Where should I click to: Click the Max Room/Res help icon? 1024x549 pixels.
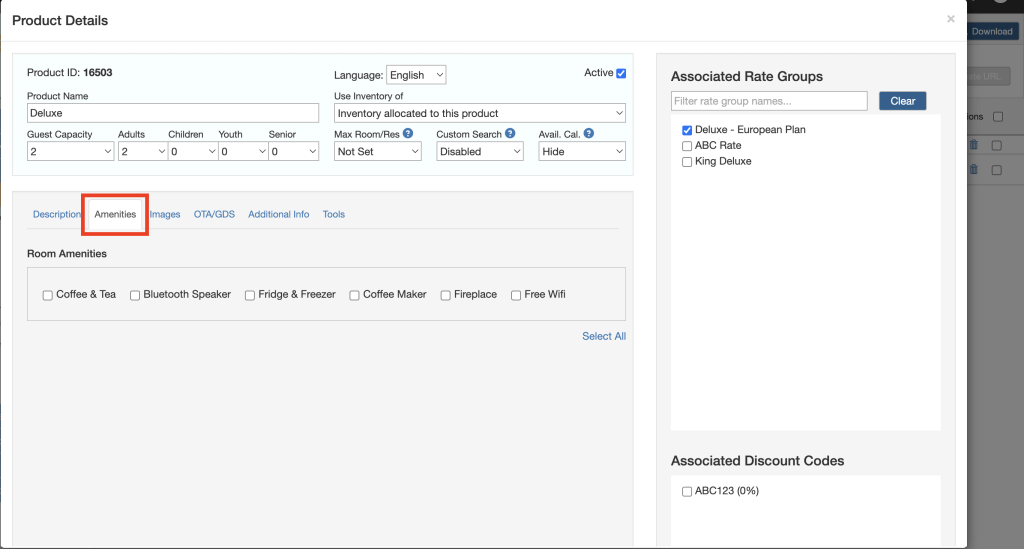(x=408, y=133)
